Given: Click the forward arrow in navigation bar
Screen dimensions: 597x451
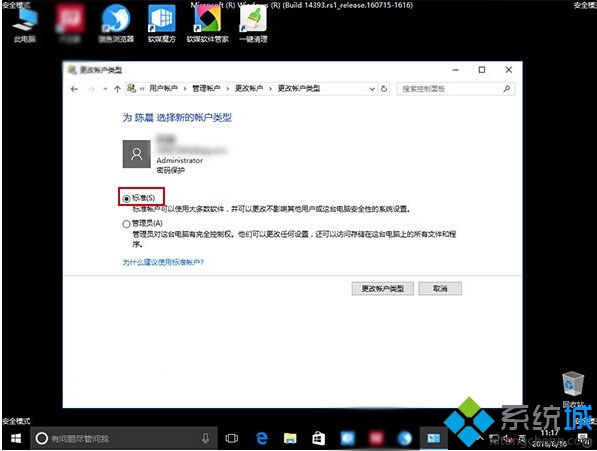Looking at the screenshot, I should point(91,89).
